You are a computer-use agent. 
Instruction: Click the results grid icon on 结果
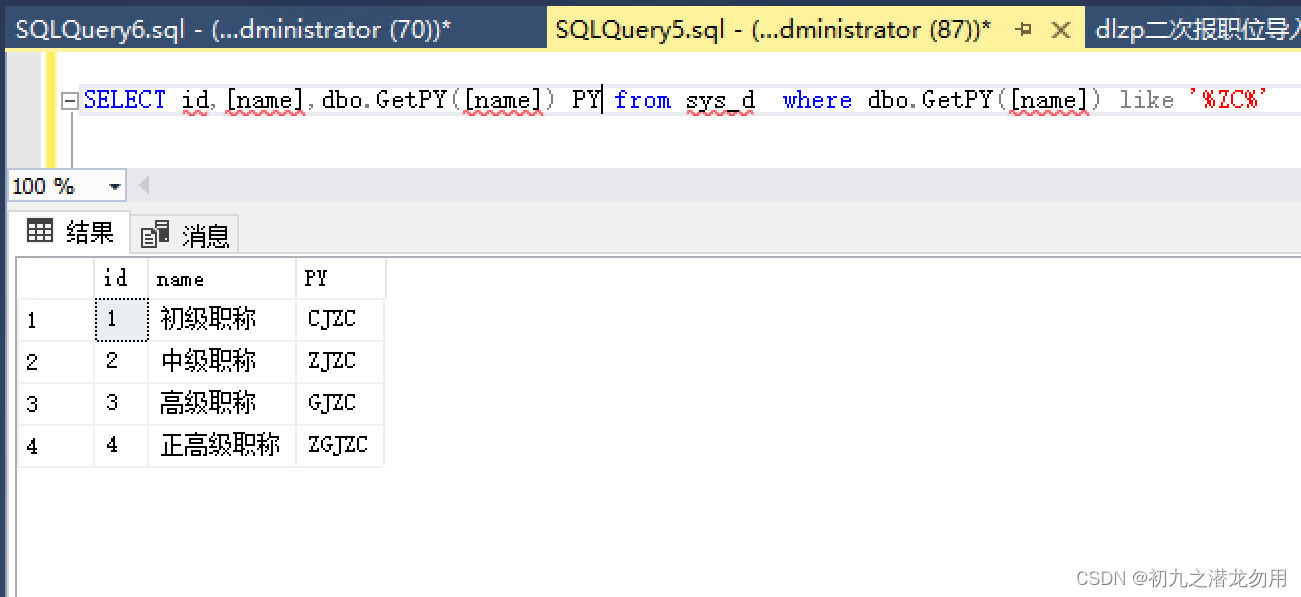(40, 232)
